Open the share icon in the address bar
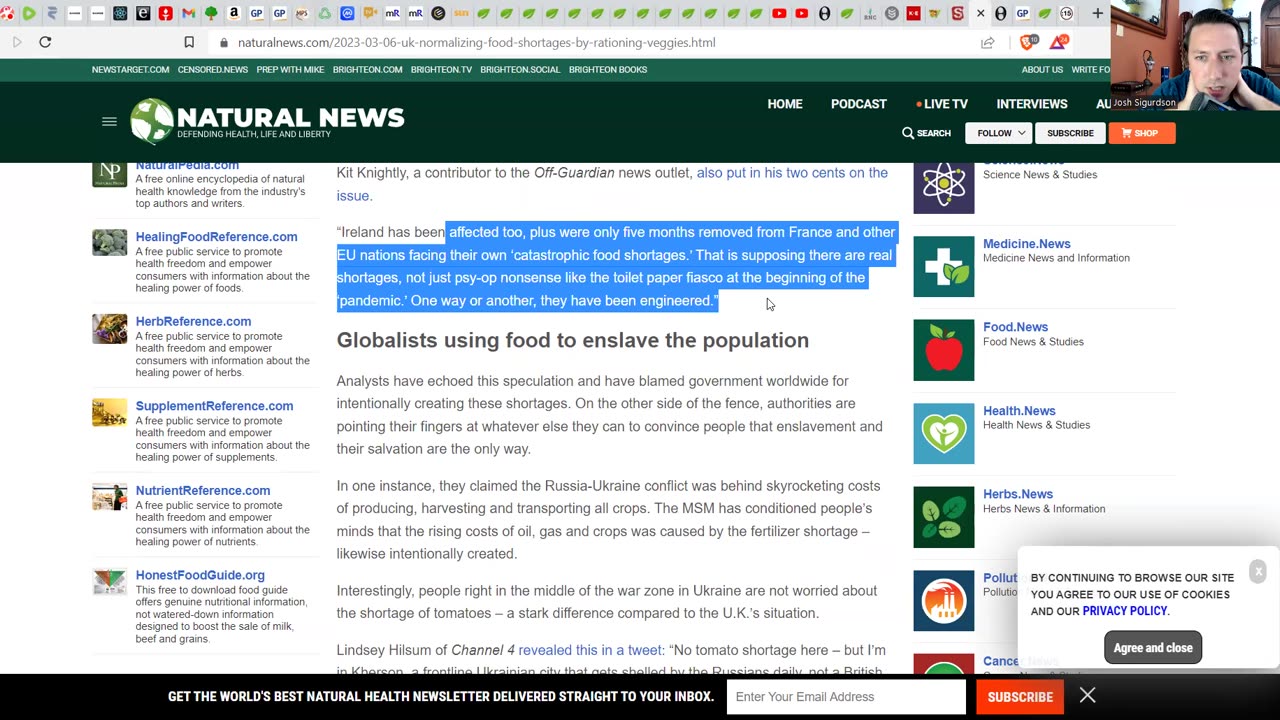This screenshot has width=1280, height=720. pos(988,42)
